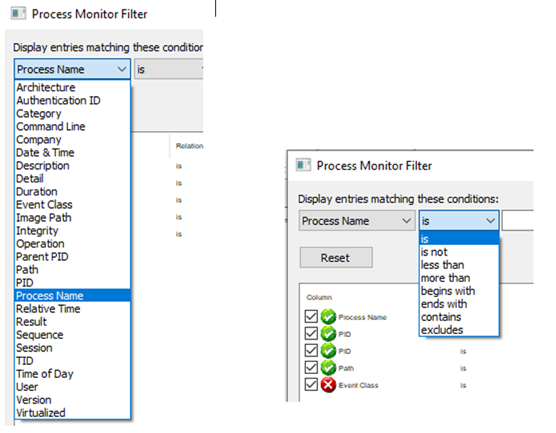Click the 'is' relation cell of Path row

click(463, 368)
